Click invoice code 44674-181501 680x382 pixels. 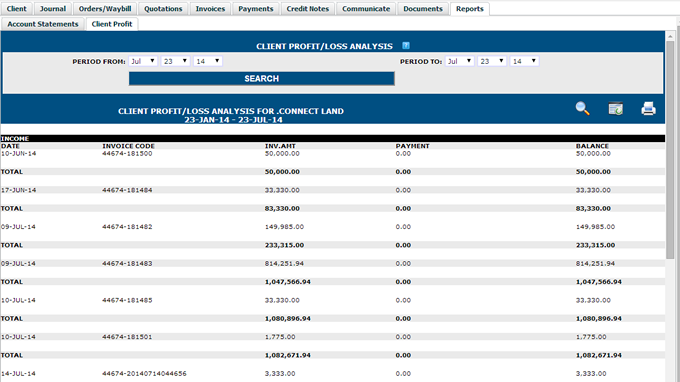pyautogui.click(x=127, y=337)
